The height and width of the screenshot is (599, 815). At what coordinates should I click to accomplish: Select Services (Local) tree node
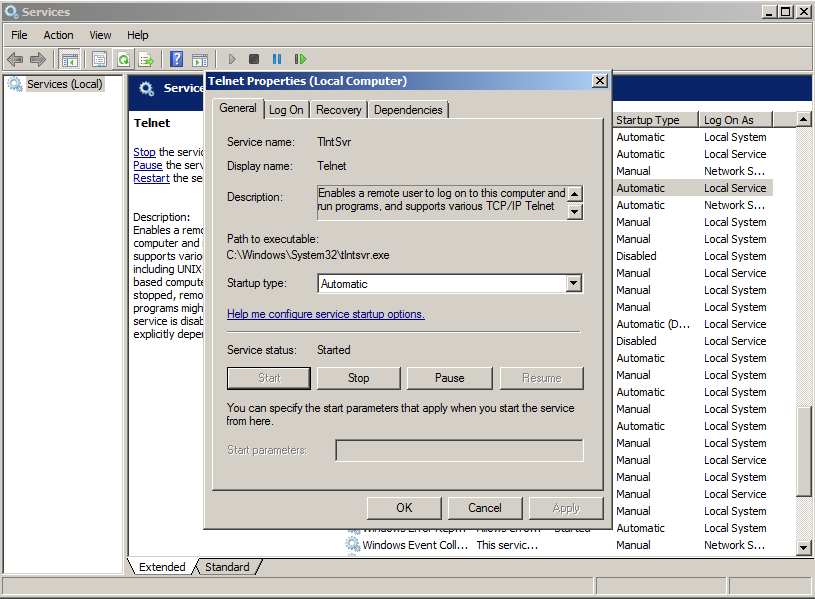[64, 84]
